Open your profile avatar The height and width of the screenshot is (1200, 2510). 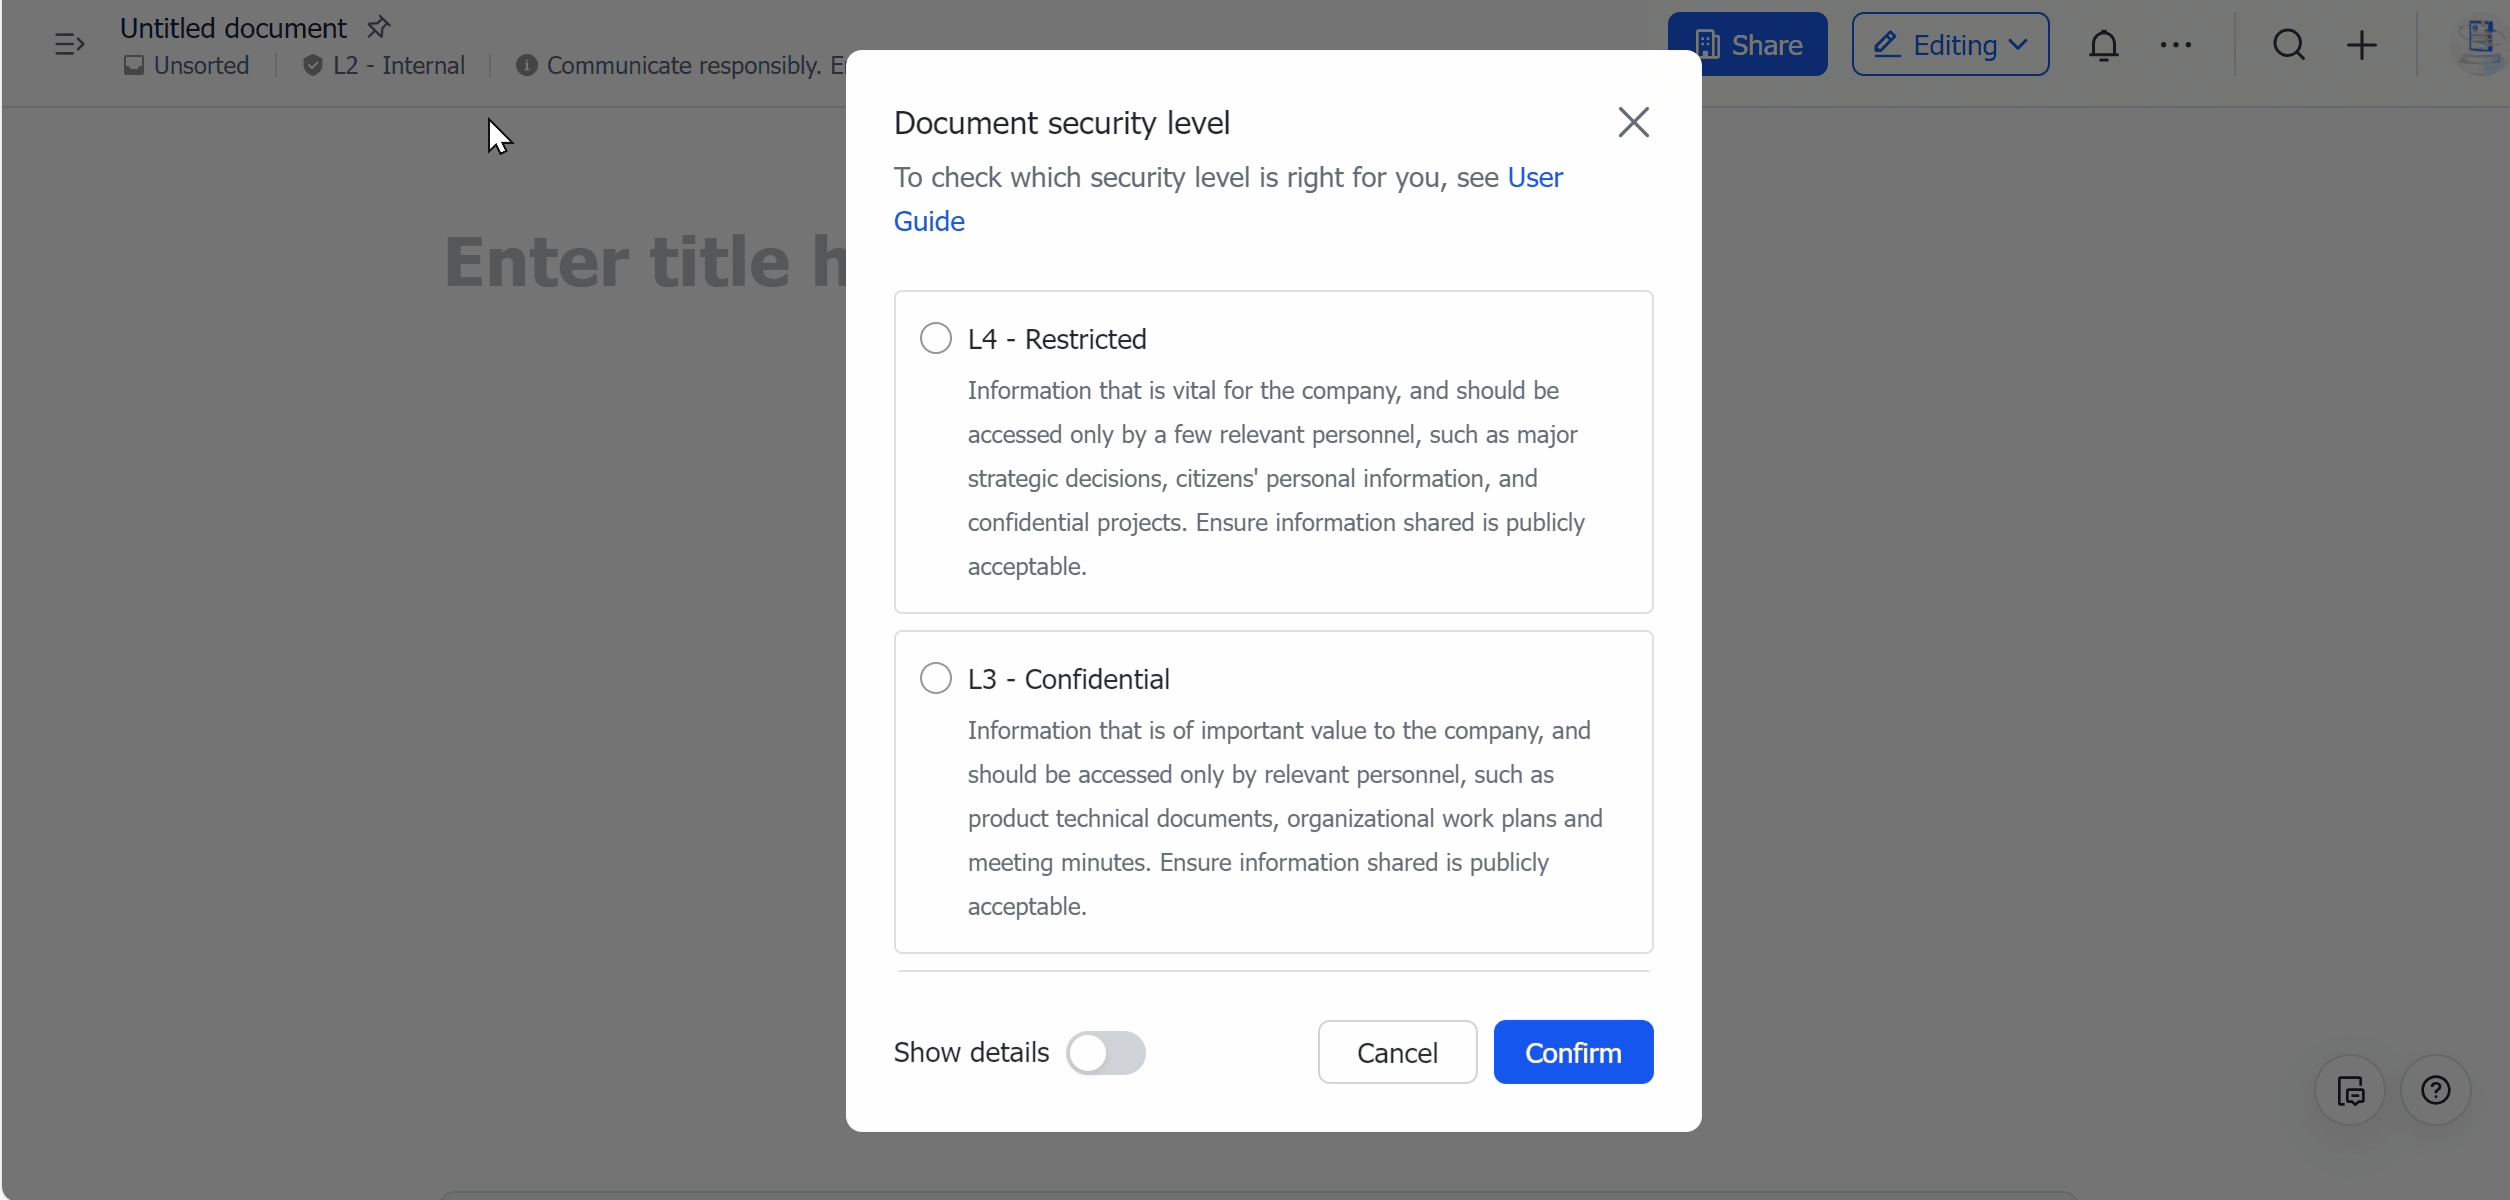click(x=2480, y=44)
